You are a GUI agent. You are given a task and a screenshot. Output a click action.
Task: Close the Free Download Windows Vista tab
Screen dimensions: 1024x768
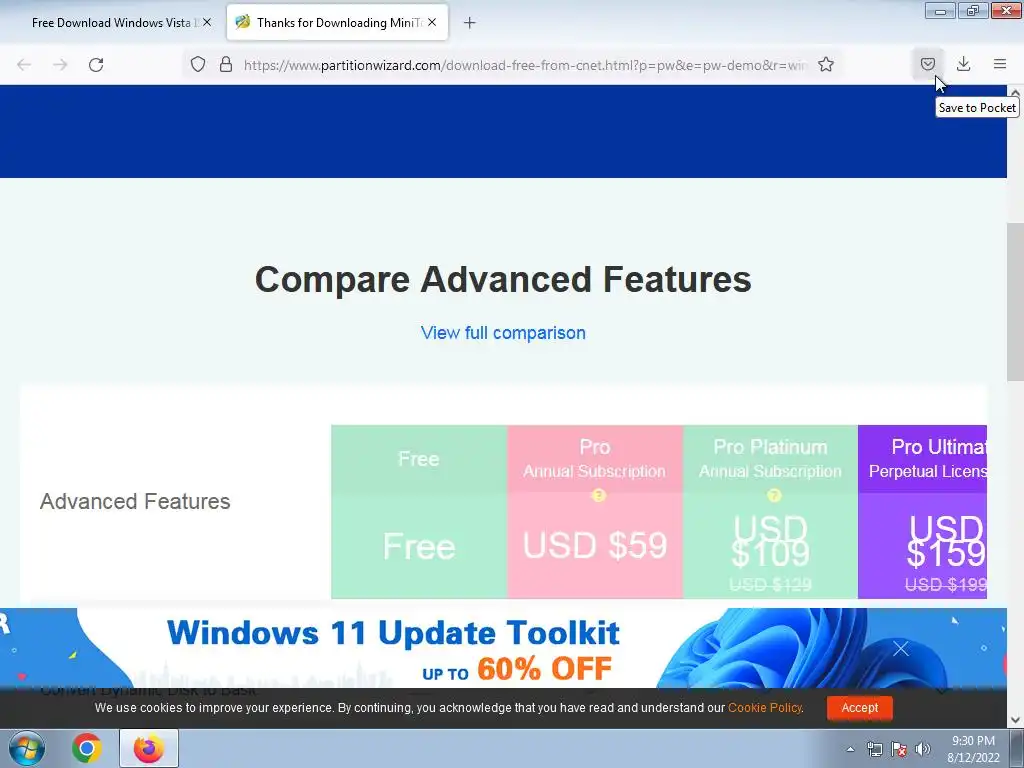tap(207, 22)
